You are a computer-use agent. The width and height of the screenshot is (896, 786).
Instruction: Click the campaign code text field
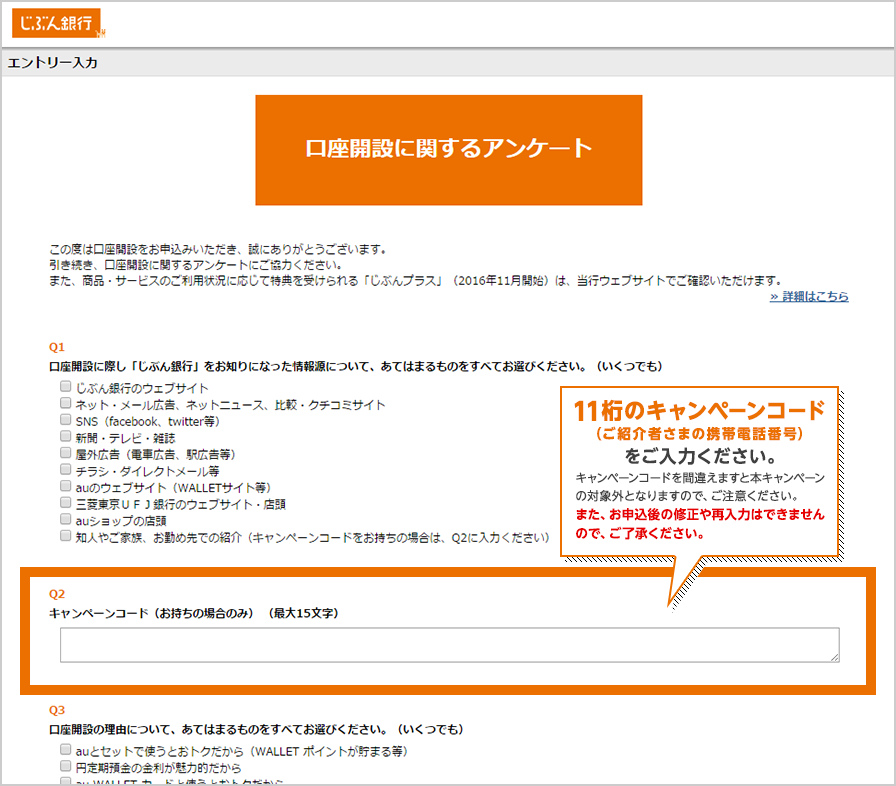[448, 645]
